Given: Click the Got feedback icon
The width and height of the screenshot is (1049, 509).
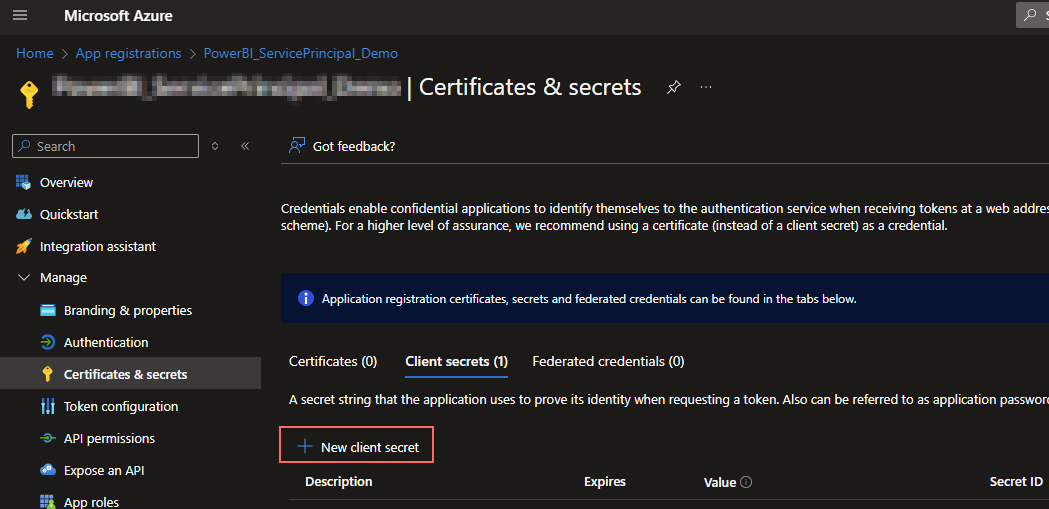Looking at the screenshot, I should tap(296, 146).
